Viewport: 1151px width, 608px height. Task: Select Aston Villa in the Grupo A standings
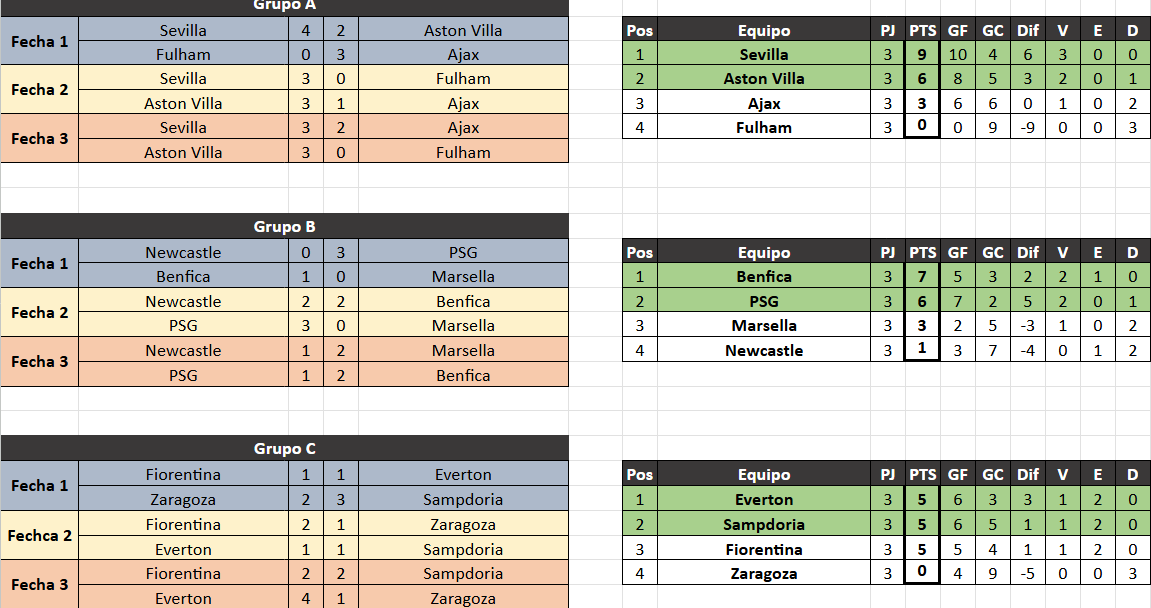(x=764, y=79)
